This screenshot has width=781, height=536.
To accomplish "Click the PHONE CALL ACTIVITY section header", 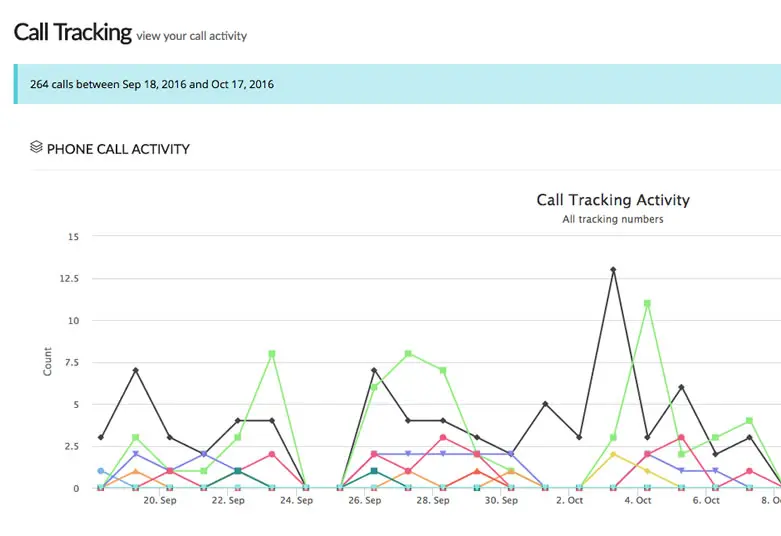I will (118, 149).
